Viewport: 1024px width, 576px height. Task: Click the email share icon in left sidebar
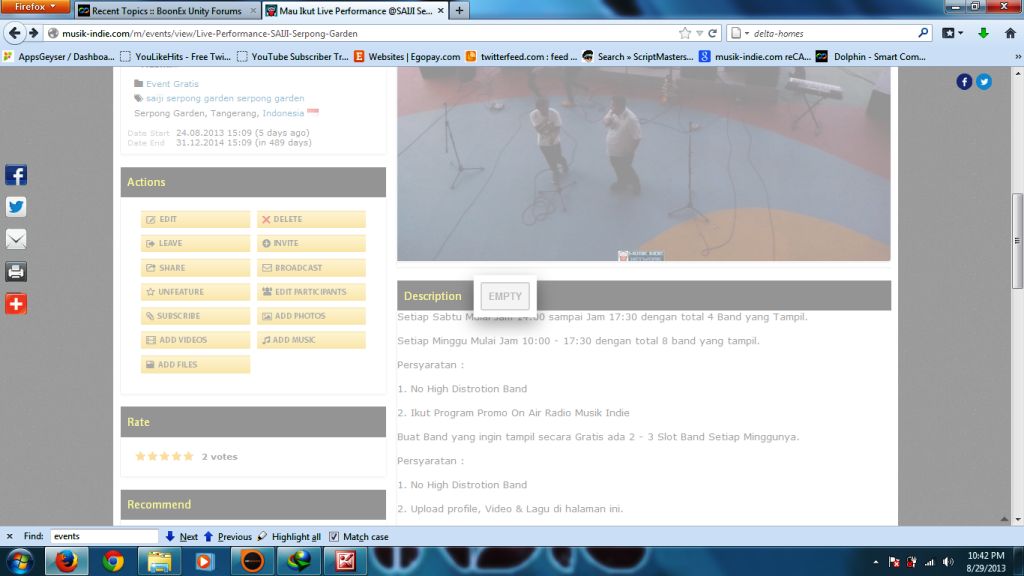pyautogui.click(x=16, y=239)
